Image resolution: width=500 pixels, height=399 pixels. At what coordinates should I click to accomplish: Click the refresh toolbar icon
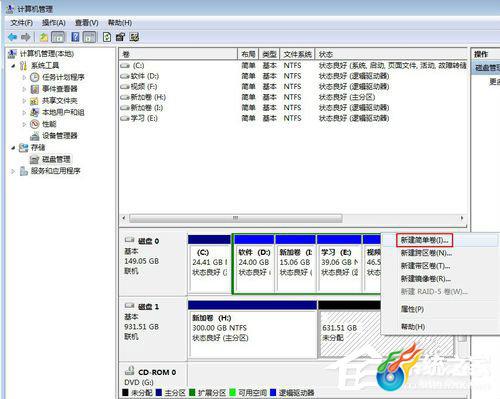coord(107,37)
